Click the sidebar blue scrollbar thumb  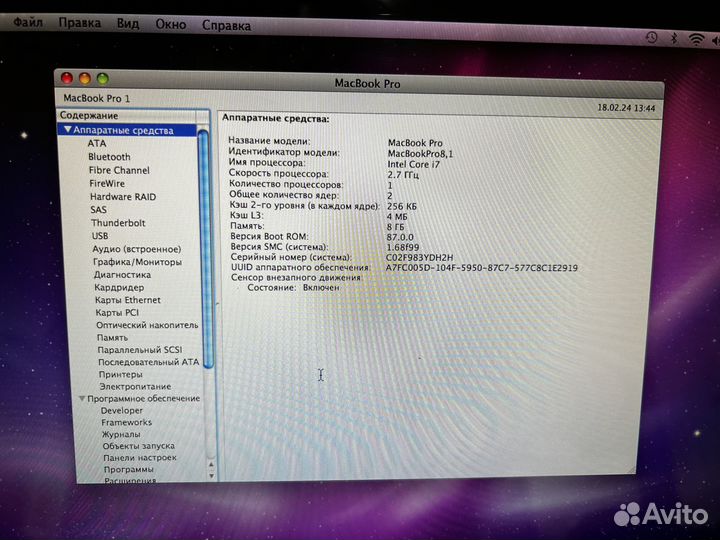point(205,248)
